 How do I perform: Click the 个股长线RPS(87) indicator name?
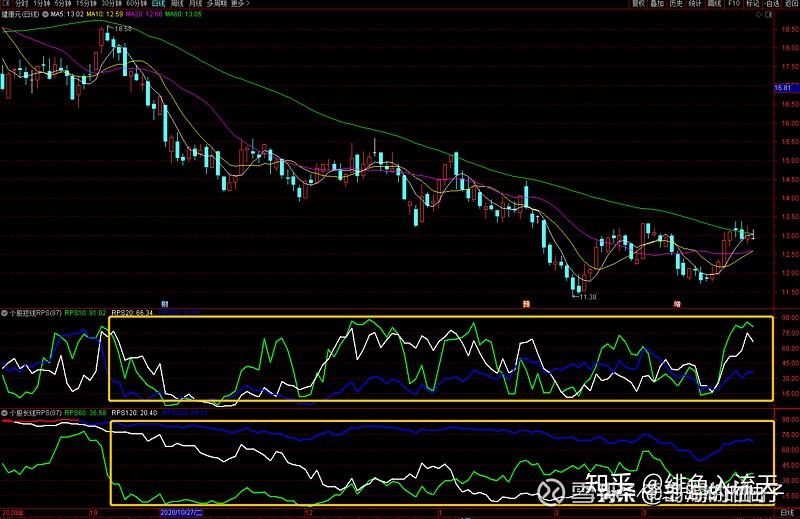point(36,413)
